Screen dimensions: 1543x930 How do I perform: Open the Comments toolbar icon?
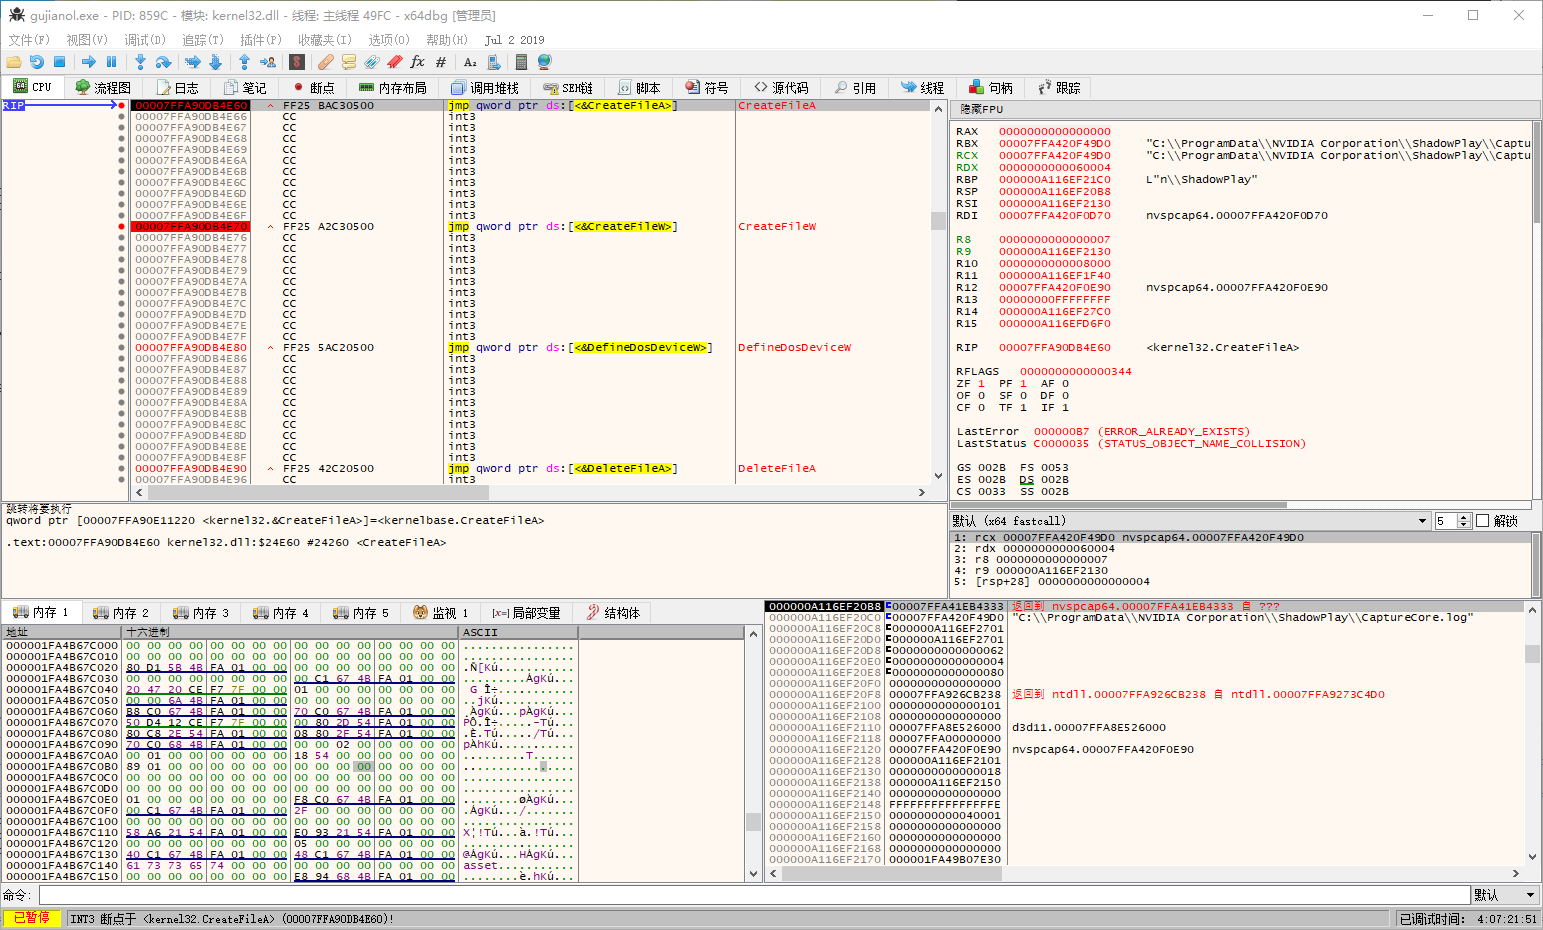(349, 62)
